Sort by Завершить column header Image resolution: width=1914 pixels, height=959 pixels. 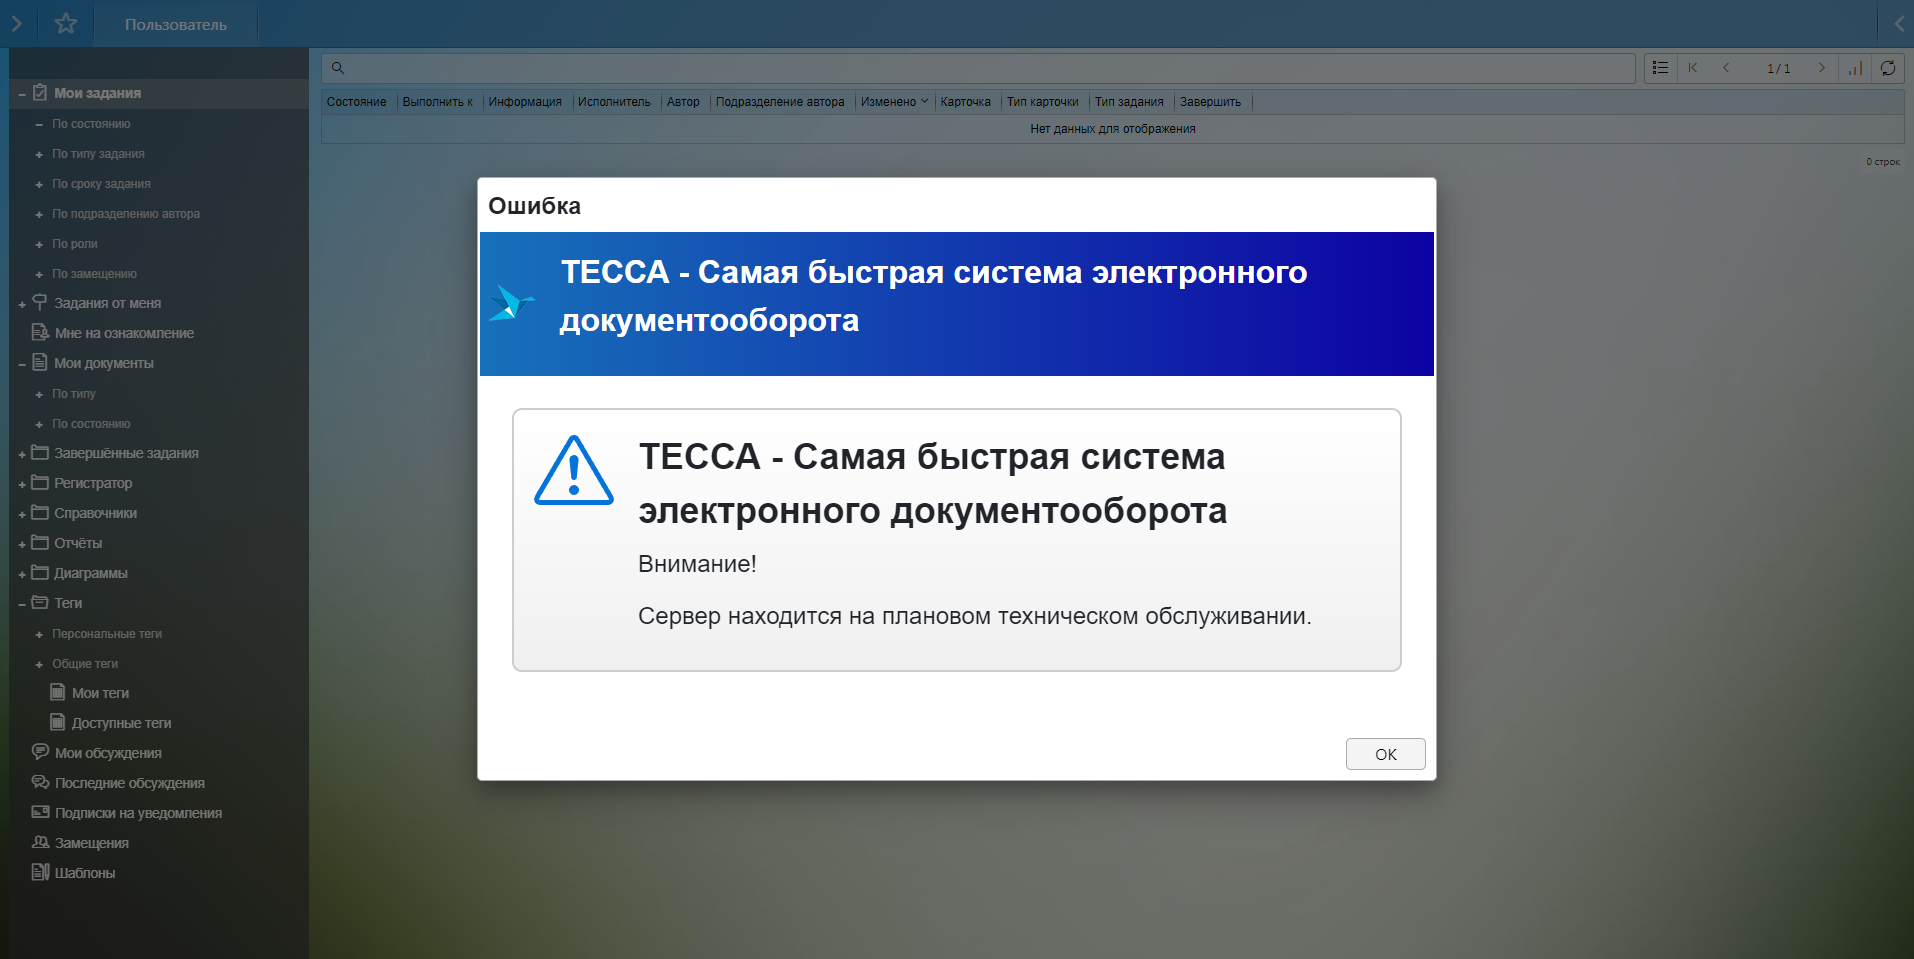[x=1210, y=102]
